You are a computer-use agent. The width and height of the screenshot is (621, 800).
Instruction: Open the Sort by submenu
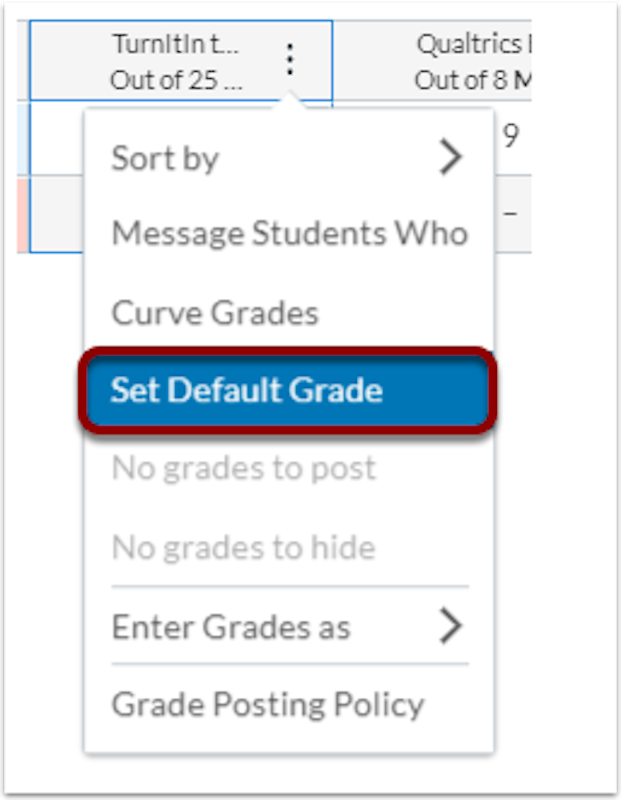tap(165, 157)
